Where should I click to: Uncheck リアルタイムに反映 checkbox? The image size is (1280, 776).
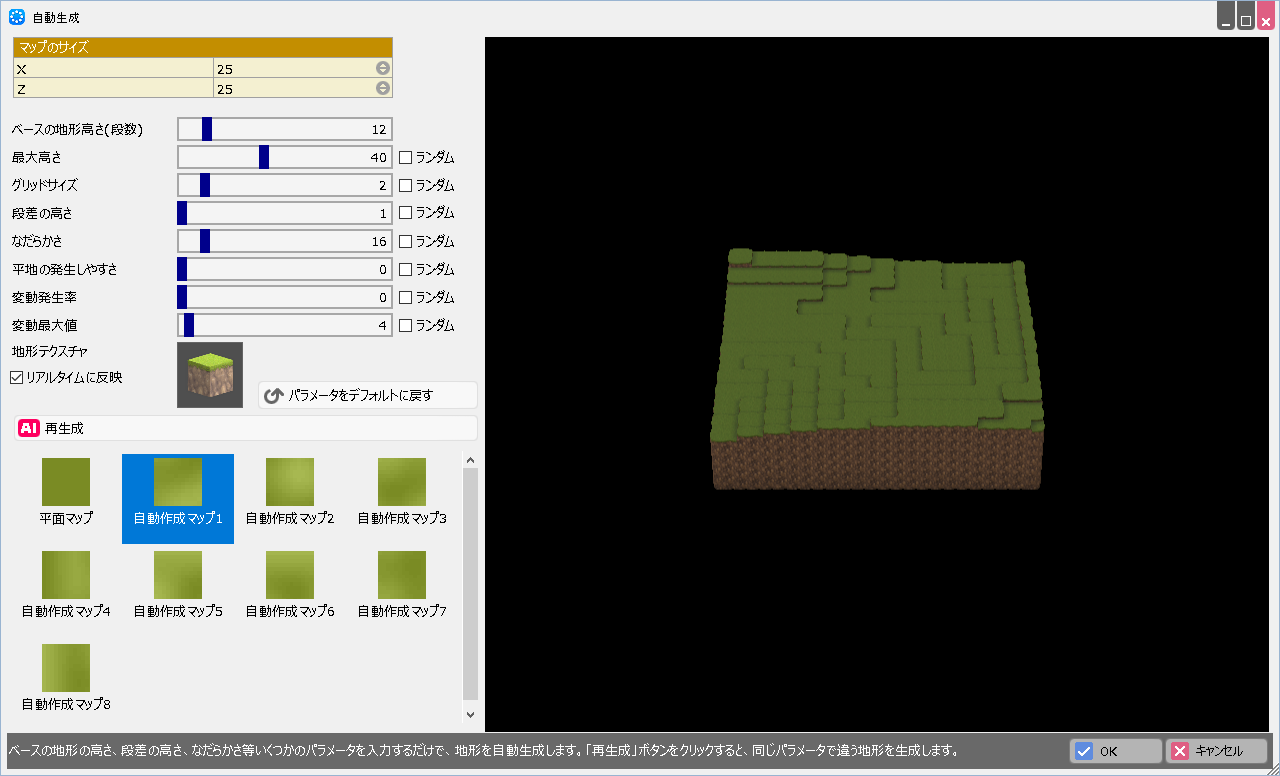pyautogui.click(x=17, y=377)
